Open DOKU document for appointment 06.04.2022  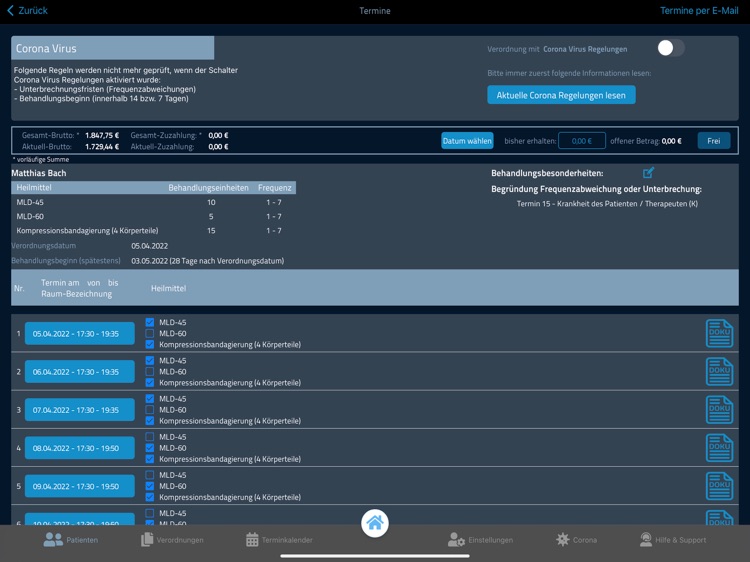click(719, 372)
